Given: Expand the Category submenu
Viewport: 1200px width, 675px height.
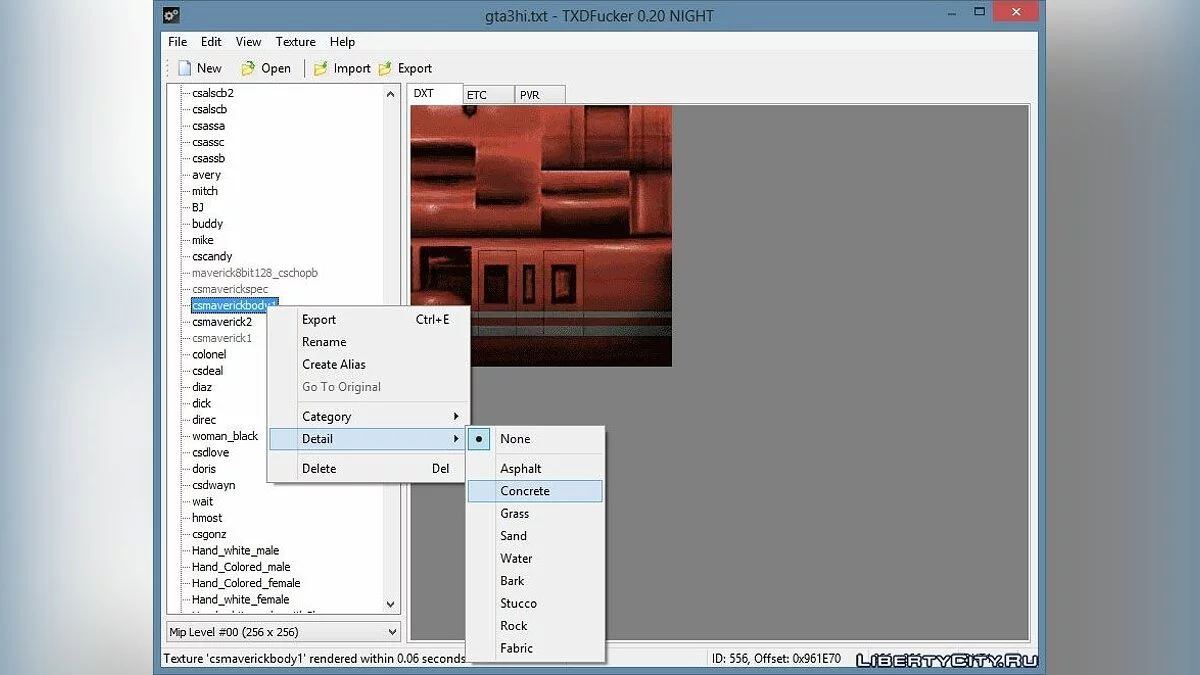Looking at the screenshot, I should [456, 416].
